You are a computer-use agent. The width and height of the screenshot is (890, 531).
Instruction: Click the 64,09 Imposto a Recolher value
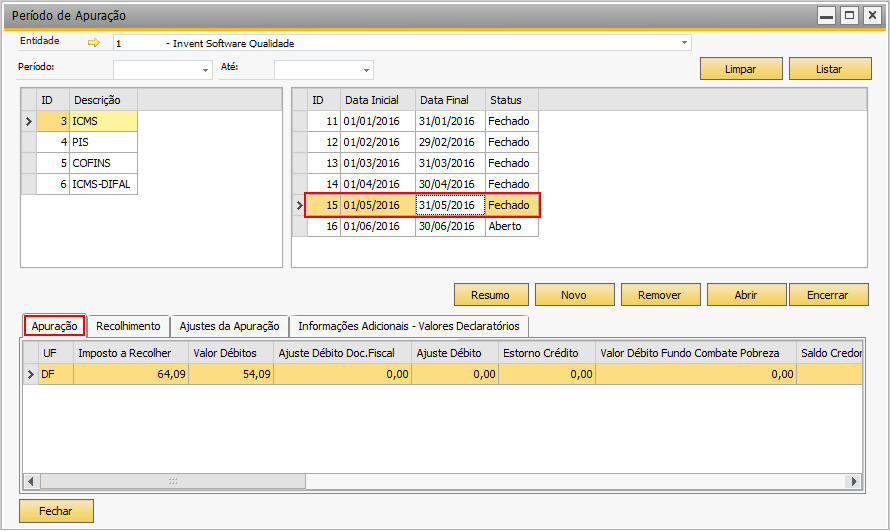coord(131,374)
